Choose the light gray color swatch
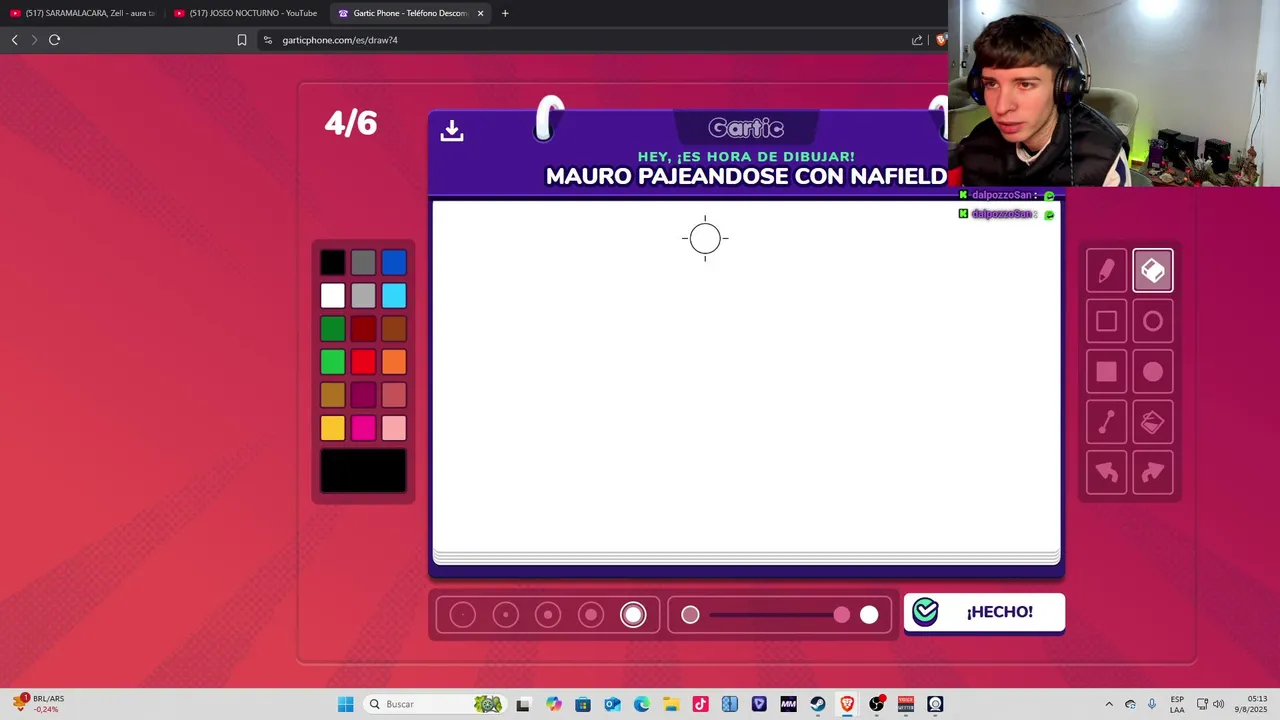 pos(363,296)
